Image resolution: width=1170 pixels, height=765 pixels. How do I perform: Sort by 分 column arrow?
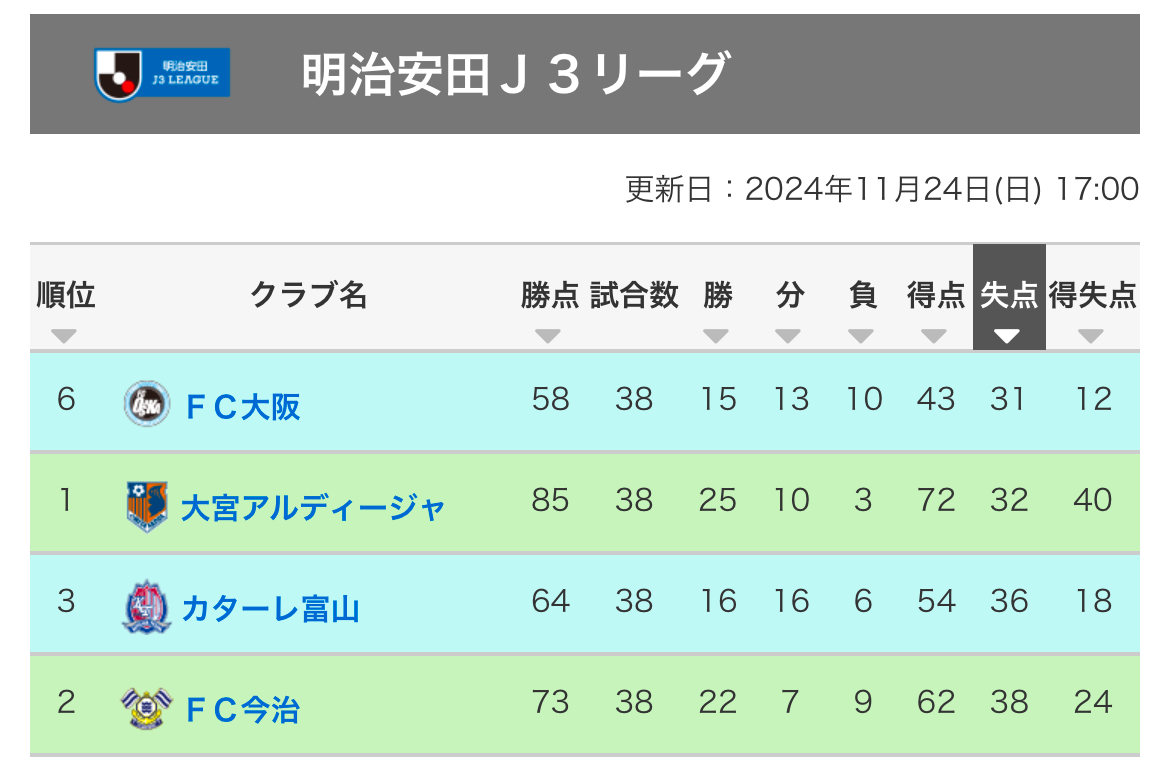point(788,336)
